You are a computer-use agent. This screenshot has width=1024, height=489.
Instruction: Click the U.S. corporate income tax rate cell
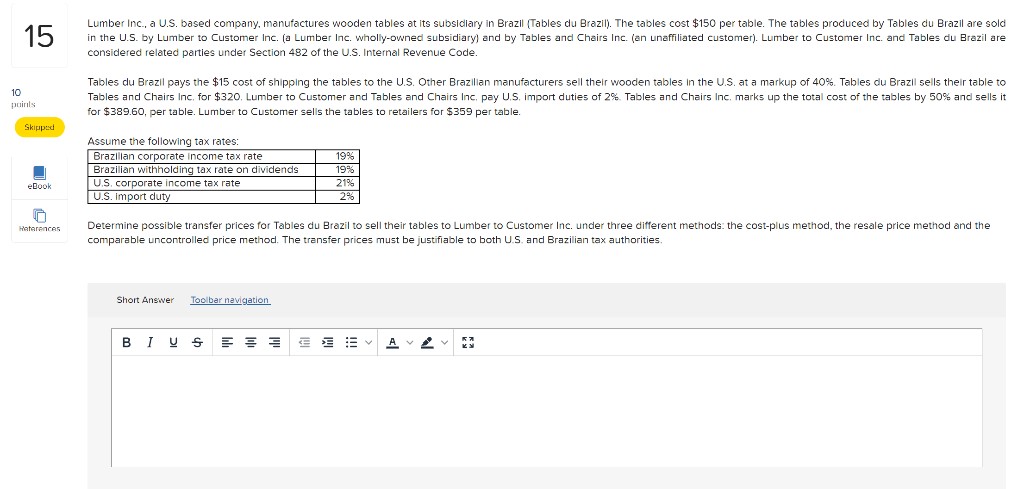tap(202, 183)
